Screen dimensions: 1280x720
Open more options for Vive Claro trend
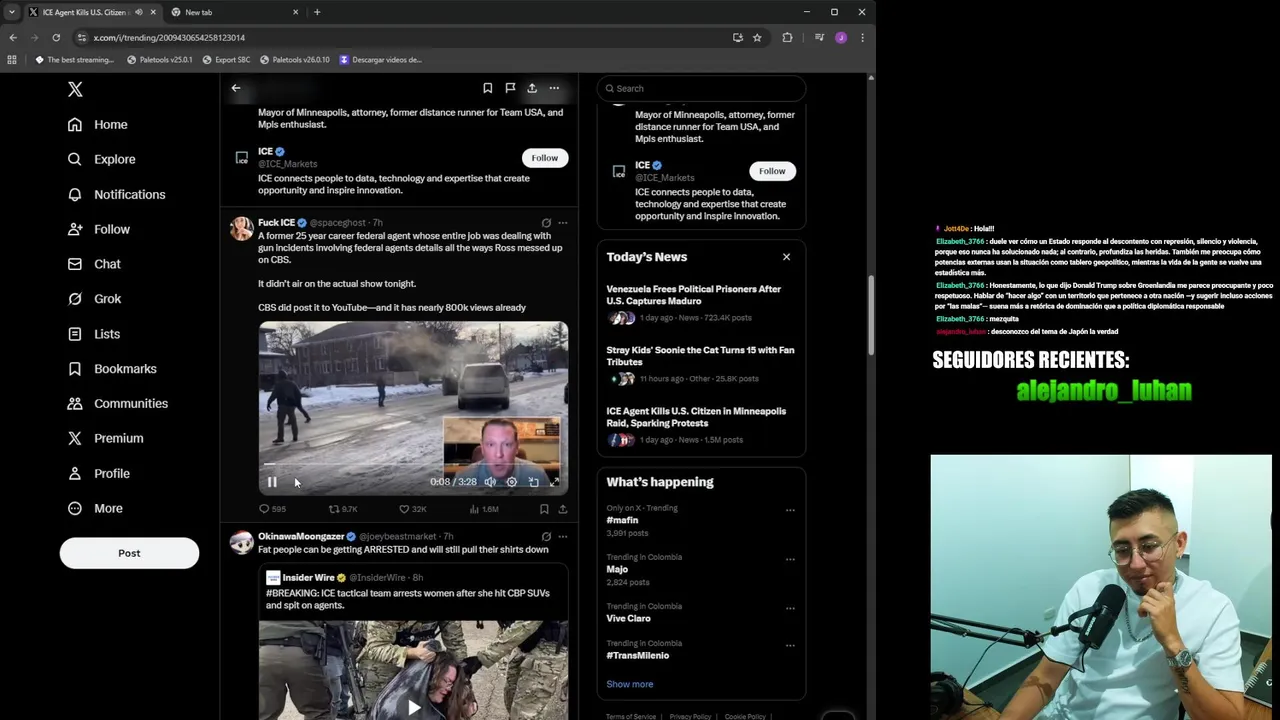(790, 608)
